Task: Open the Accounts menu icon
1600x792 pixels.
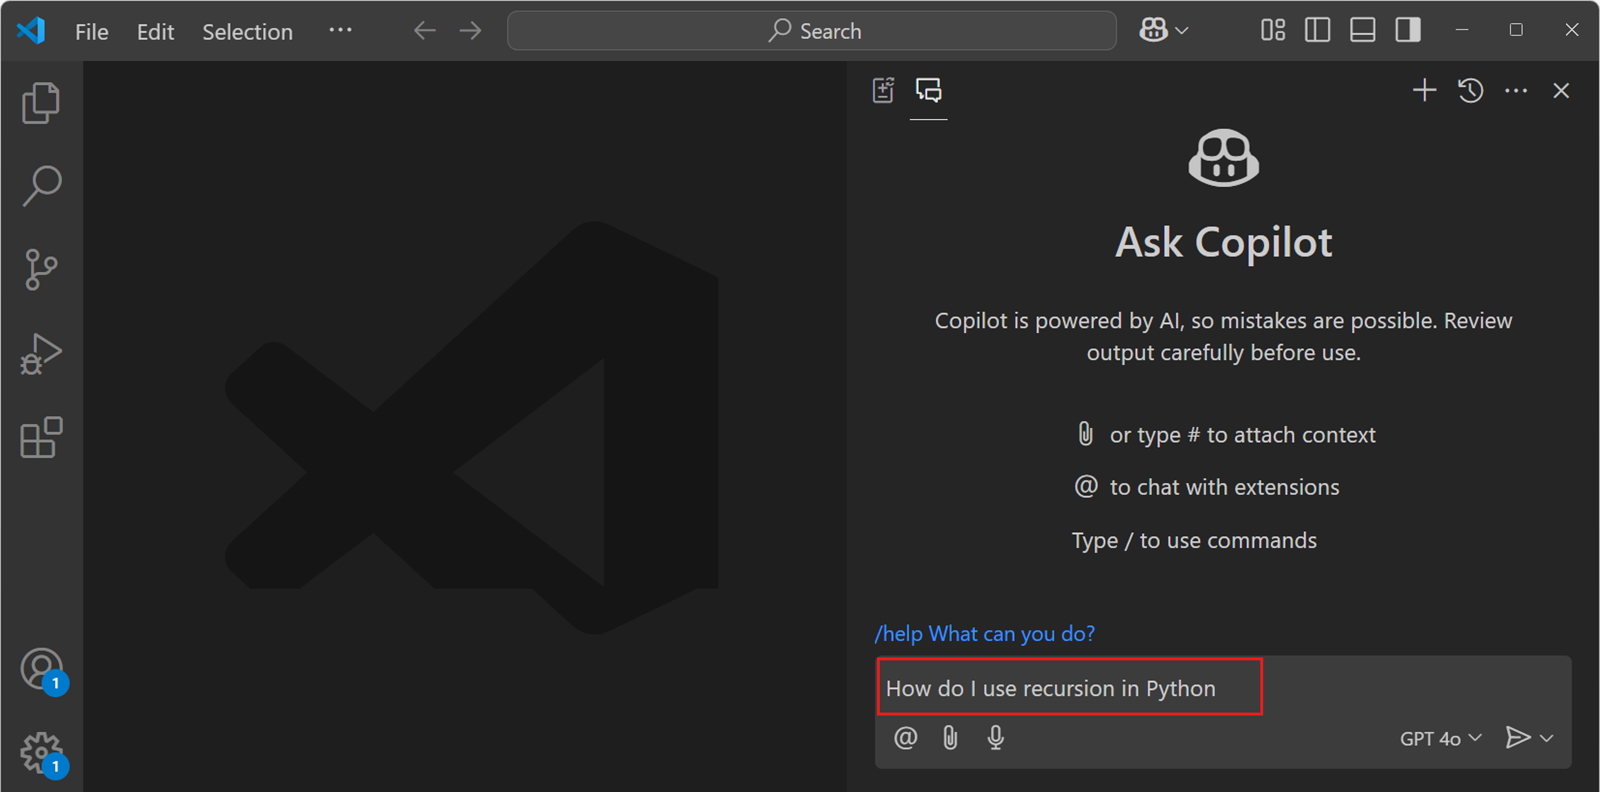Action: 42,669
